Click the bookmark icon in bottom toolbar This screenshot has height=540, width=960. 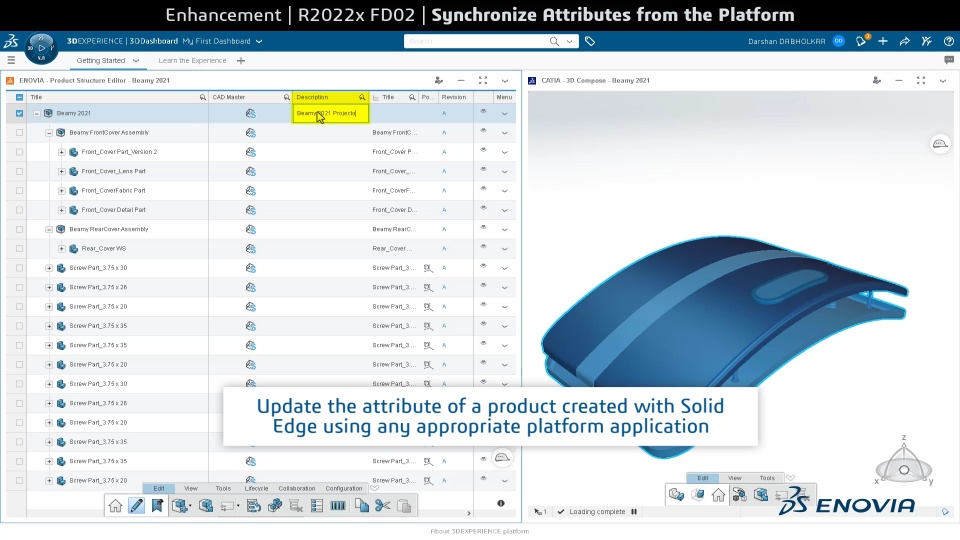click(157, 506)
